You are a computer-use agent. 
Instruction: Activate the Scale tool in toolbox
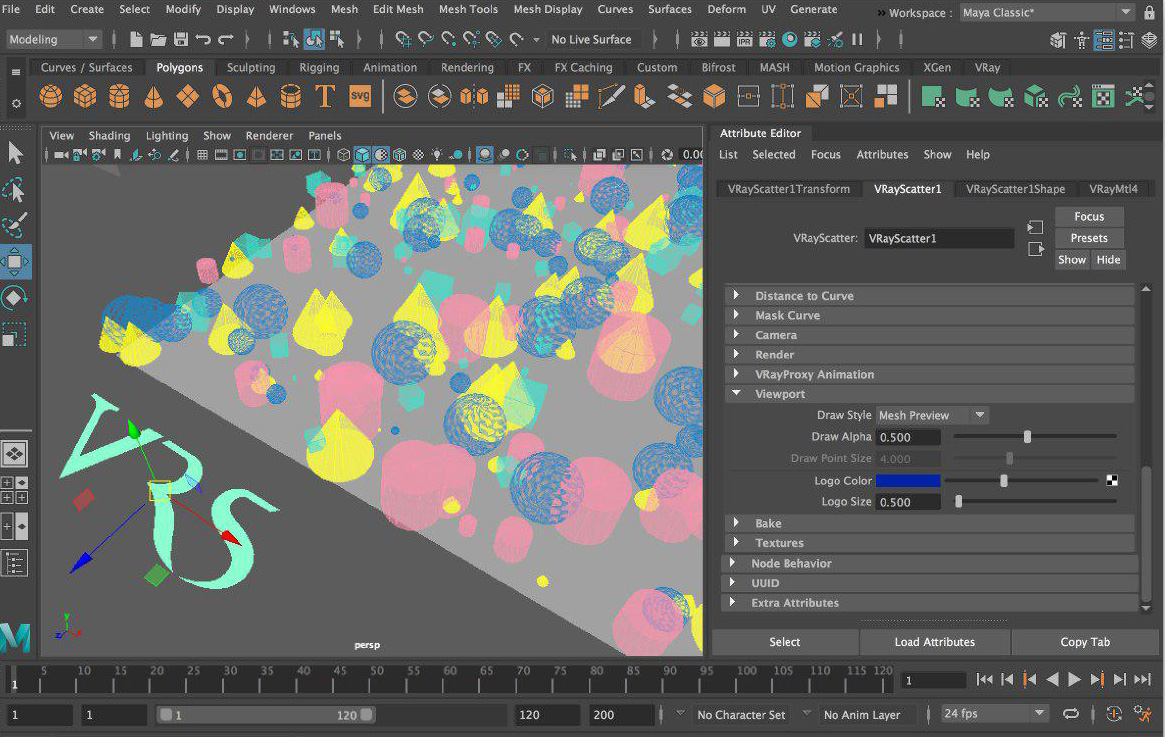(15, 334)
